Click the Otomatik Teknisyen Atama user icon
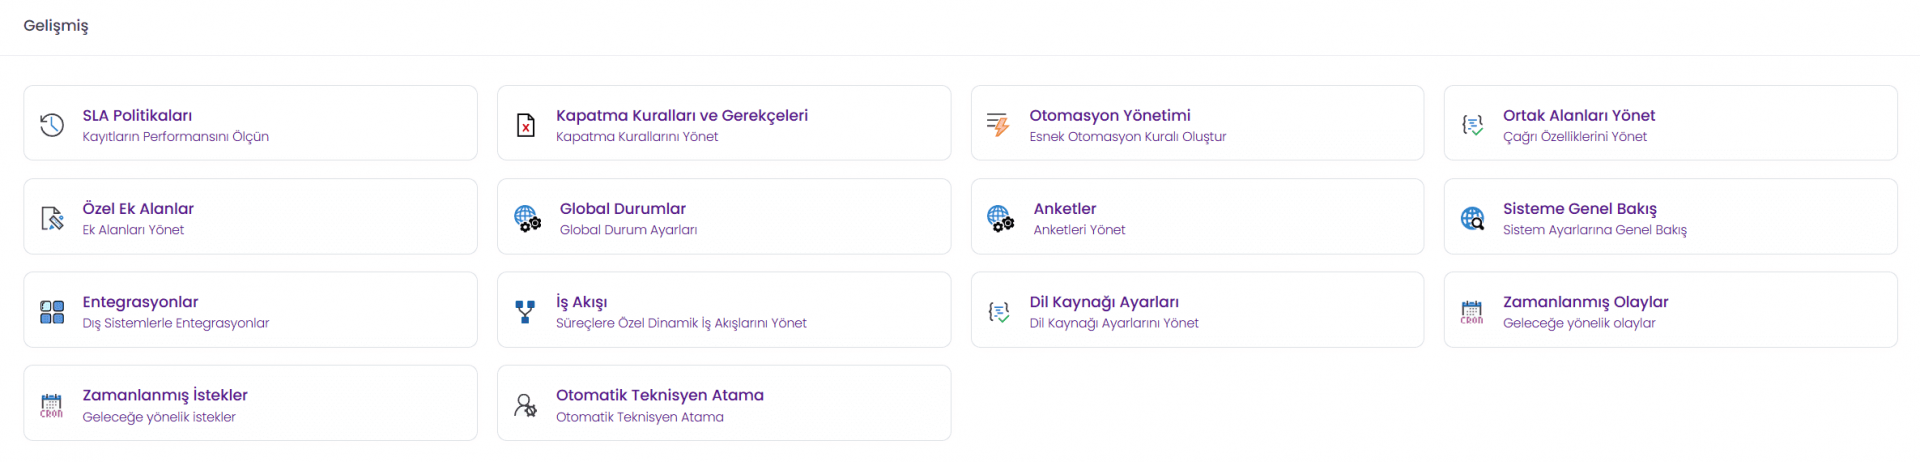 525,405
